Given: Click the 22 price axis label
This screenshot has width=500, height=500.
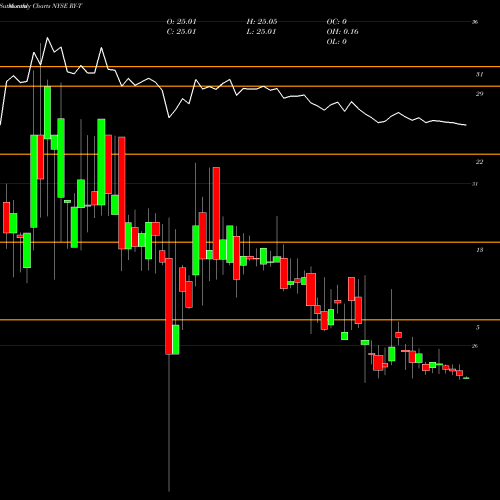Looking at the screenshot, I should click(x=479, y=162).
